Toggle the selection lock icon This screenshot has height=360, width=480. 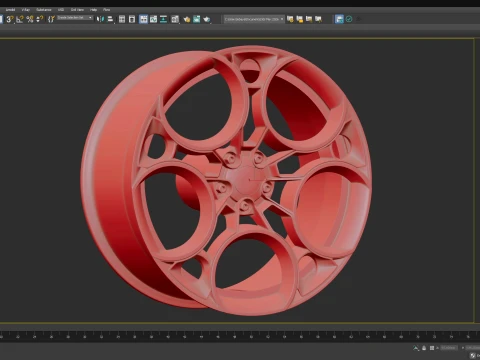(424, 348)
